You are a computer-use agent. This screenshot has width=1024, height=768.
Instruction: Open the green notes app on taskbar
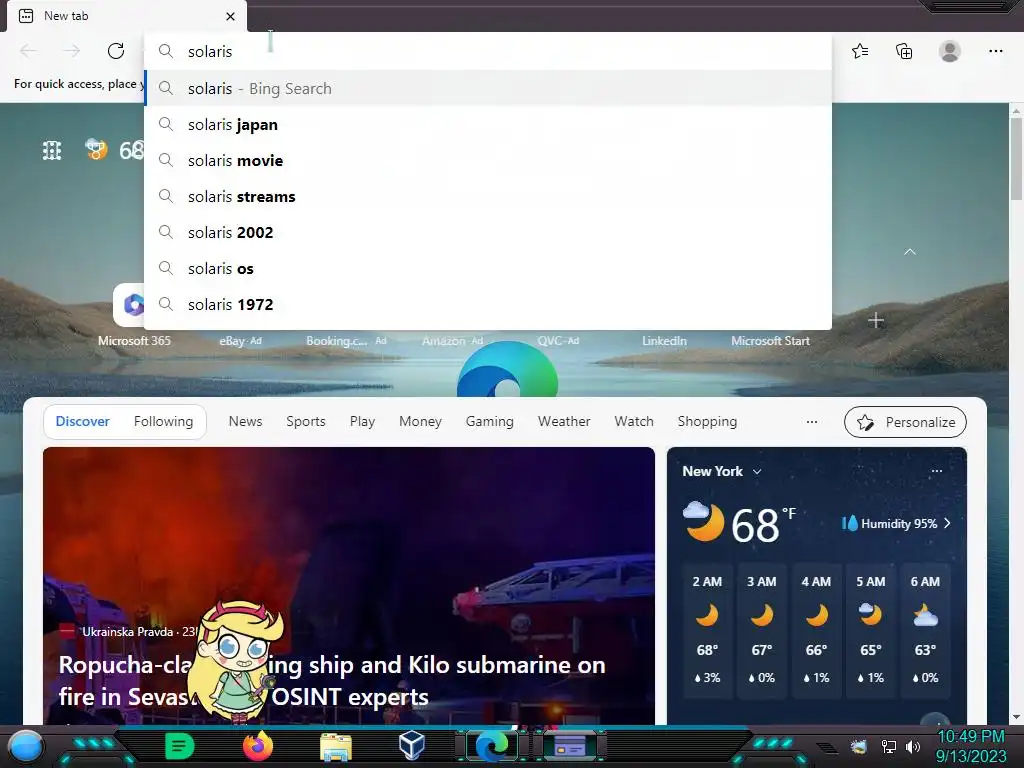pyautogui.click(x=180, y=746)
